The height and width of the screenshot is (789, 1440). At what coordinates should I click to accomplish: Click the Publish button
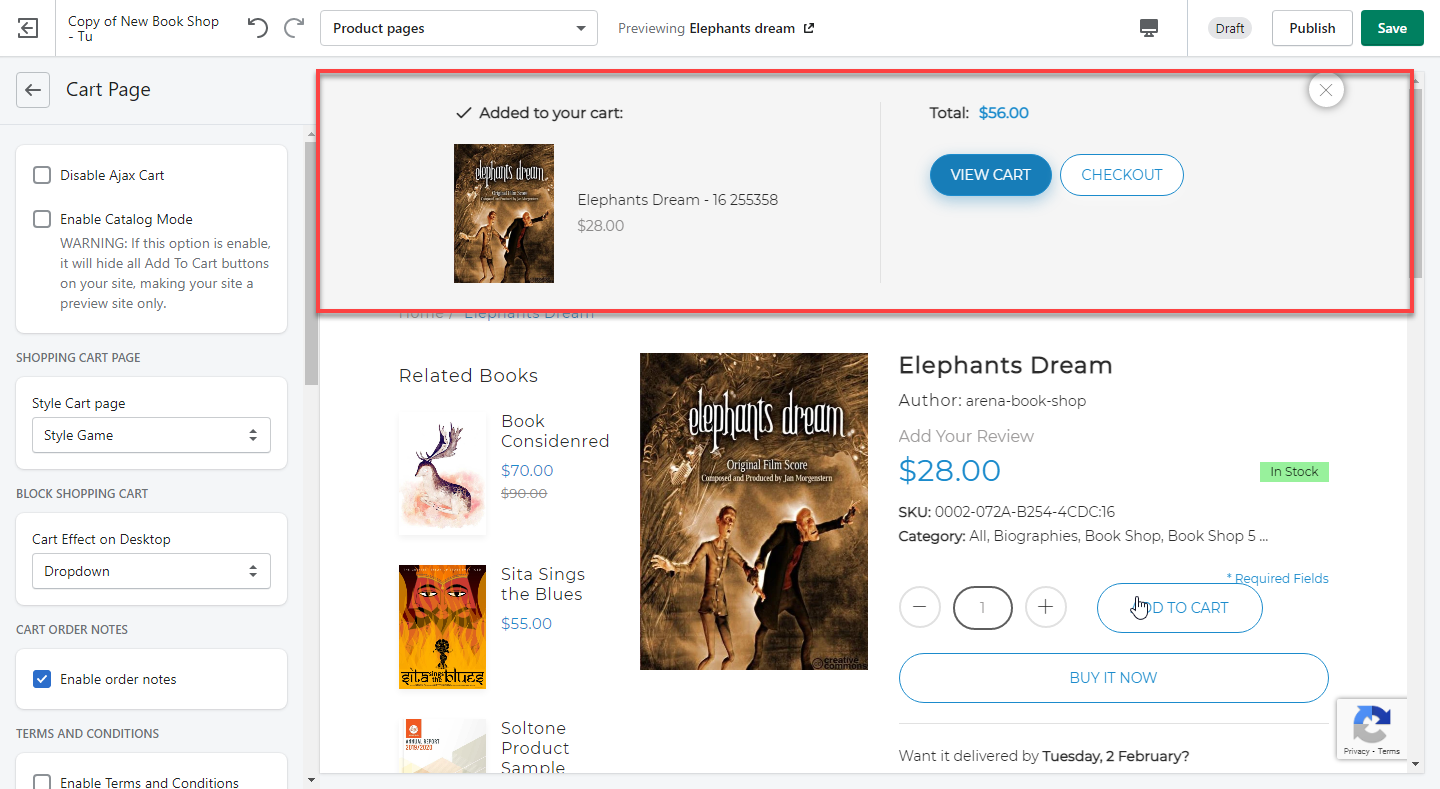tap(1312, 28)
